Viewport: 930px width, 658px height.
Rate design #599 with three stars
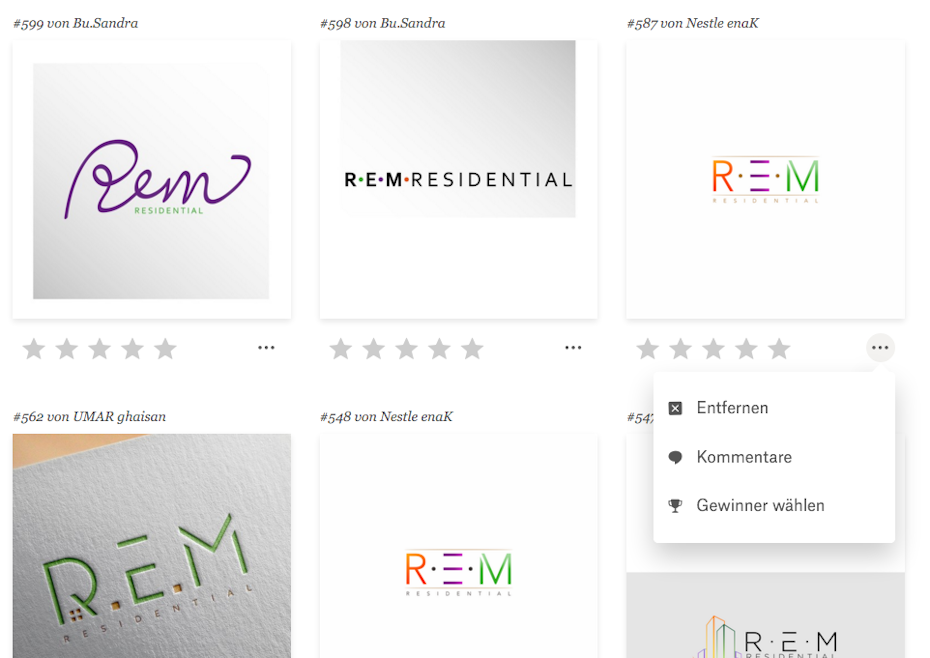100,348
